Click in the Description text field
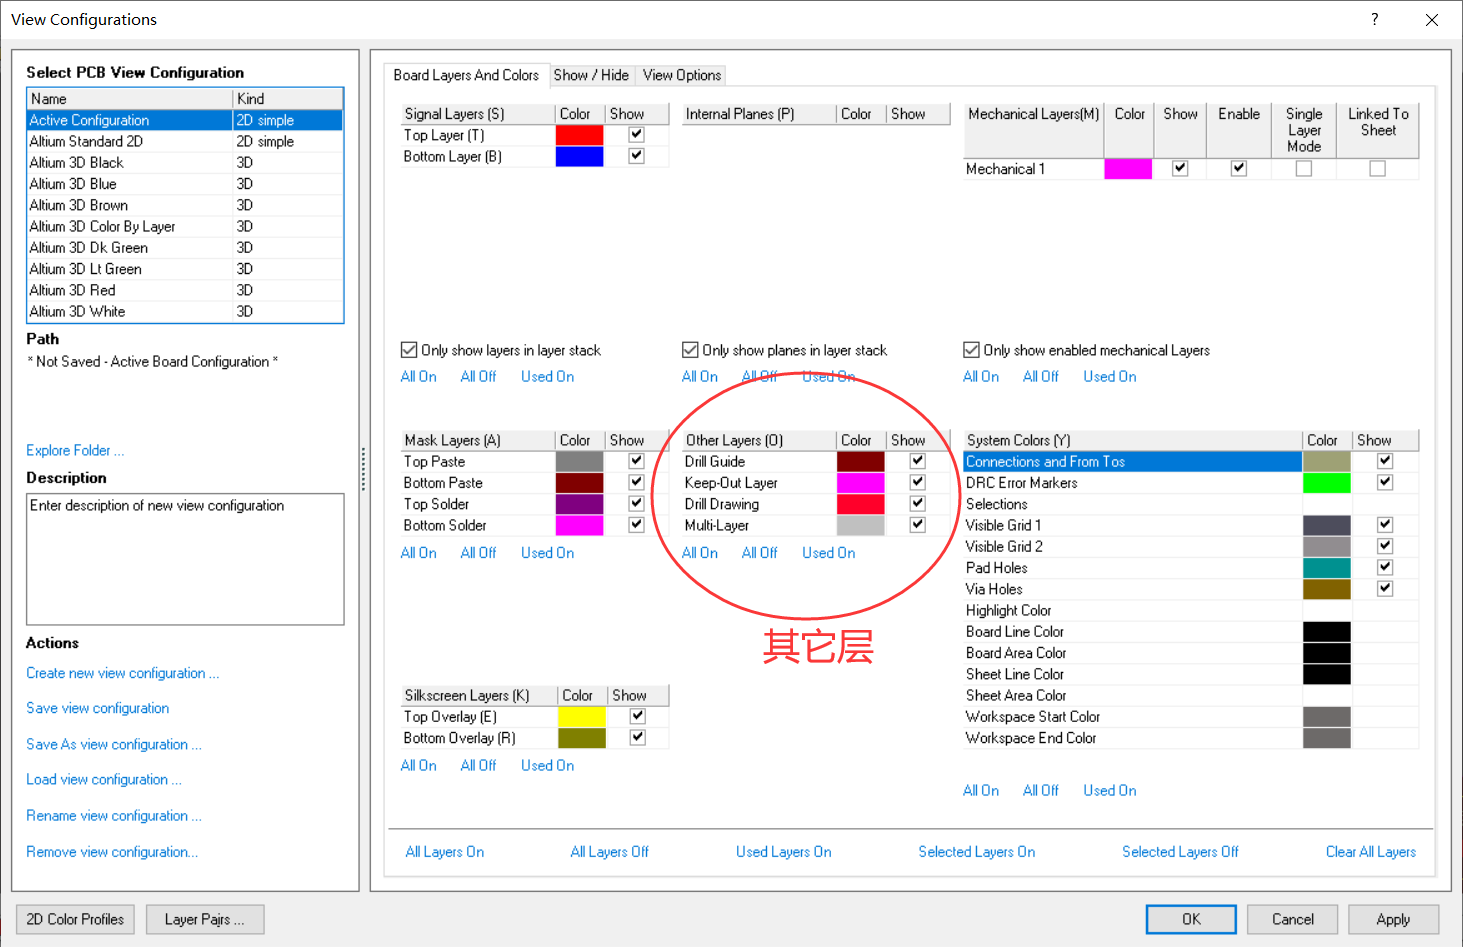This screenshot has height=947, width=1463. pos(185,559)
